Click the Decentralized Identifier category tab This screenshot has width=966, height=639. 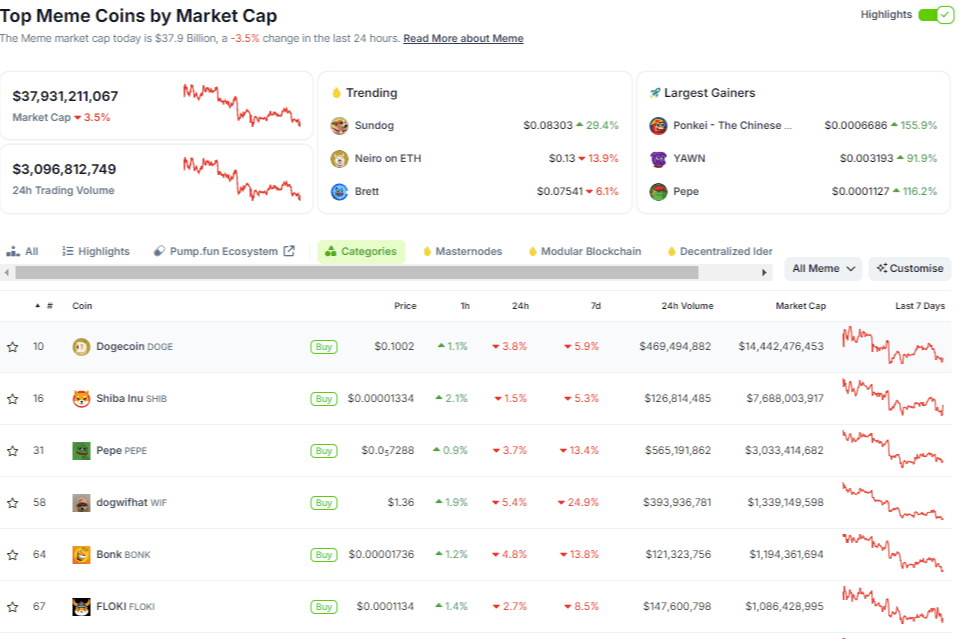[x=719, y=251]
